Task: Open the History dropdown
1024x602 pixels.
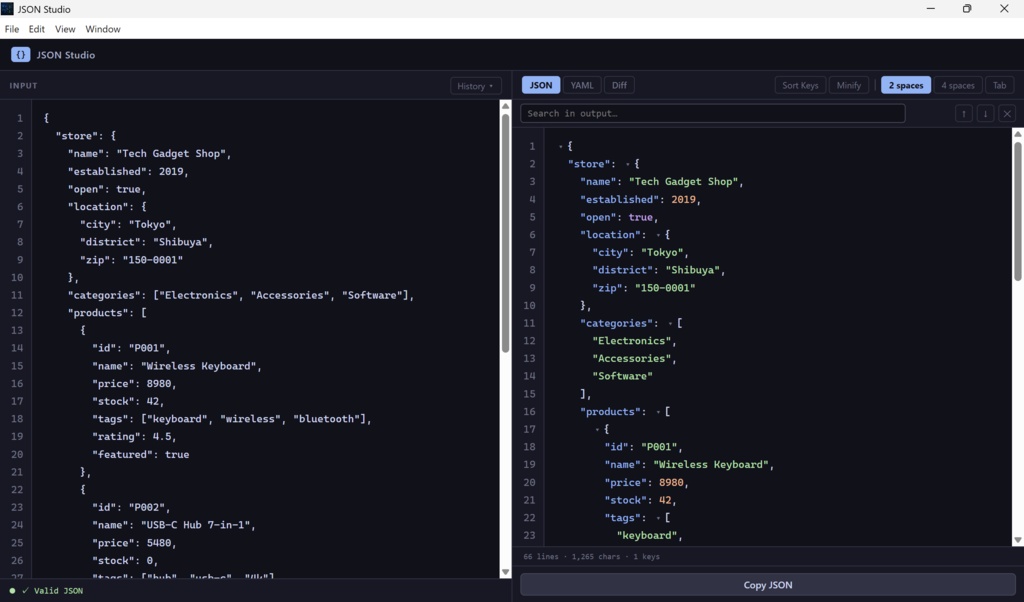Action: pos(475,86)
